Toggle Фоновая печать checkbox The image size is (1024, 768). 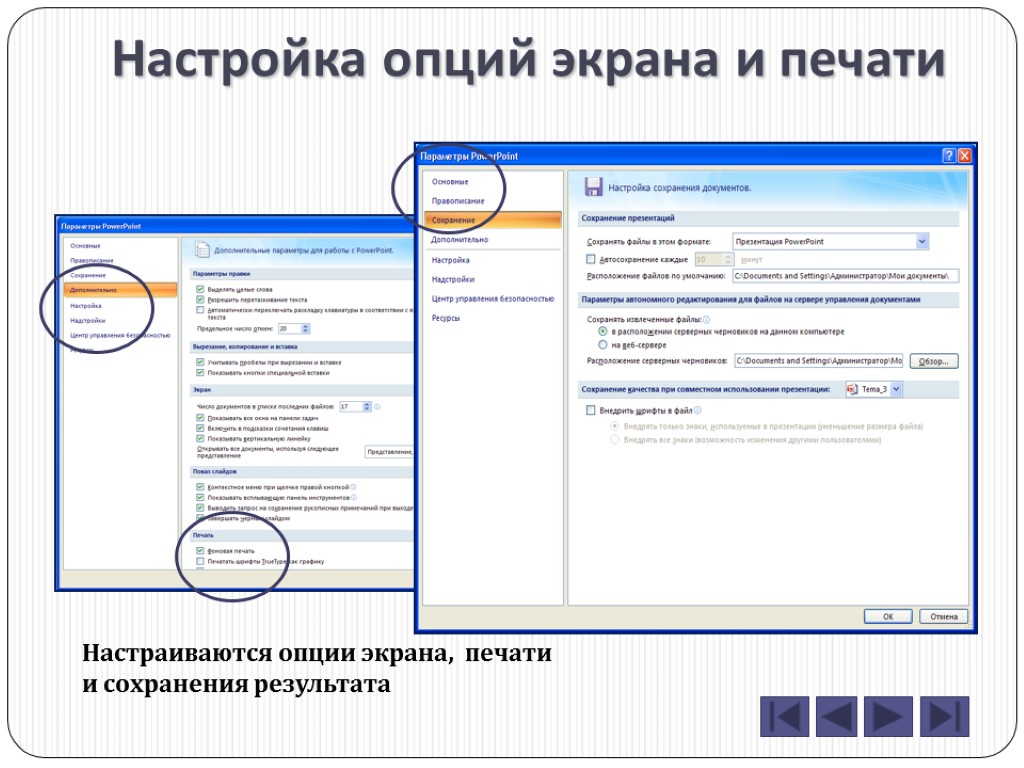pyautogui.click(x=200, y=551)
